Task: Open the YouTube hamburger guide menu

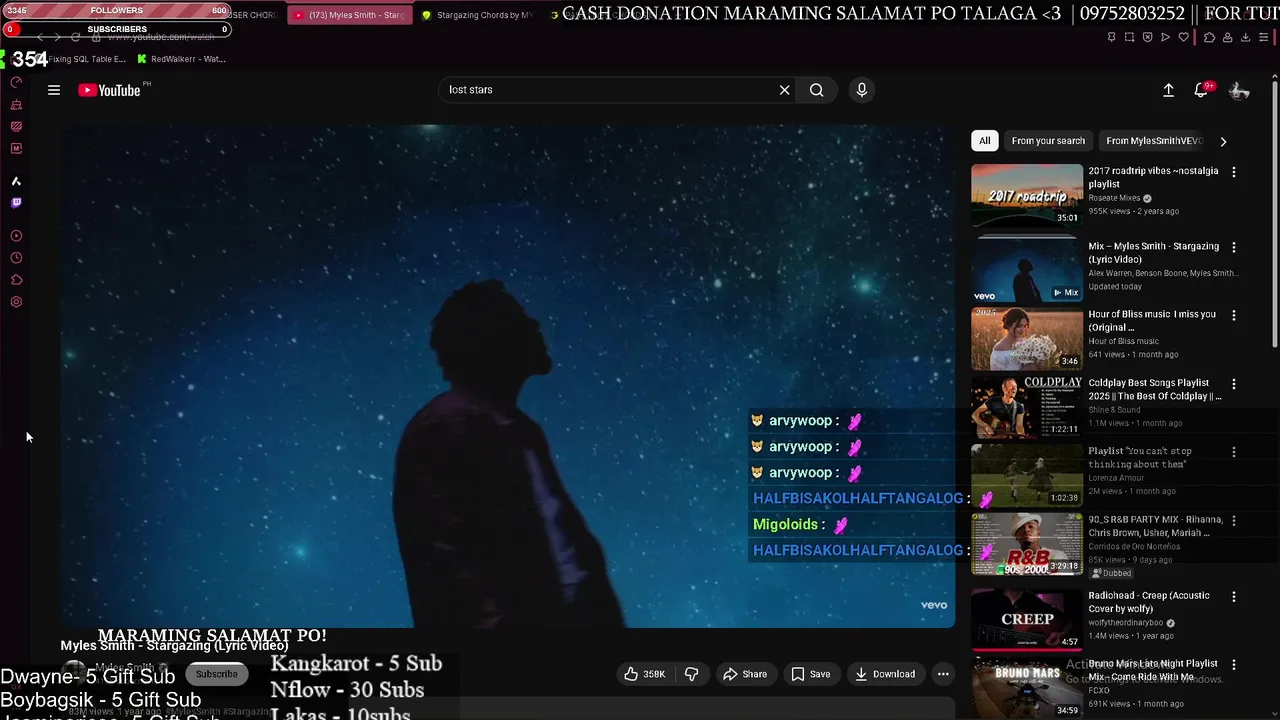Action: (x=54, y=90)
